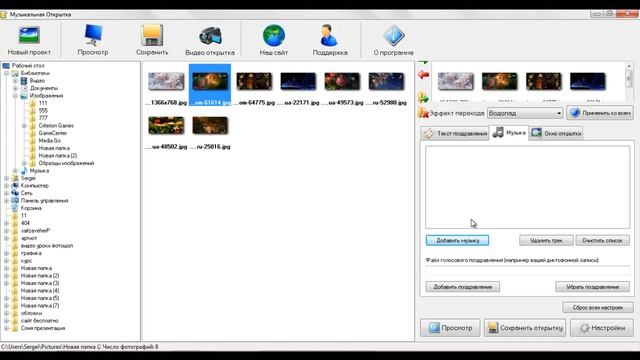
Task: Click the red left arrow to remove photo
Action: tap(423, 75)
